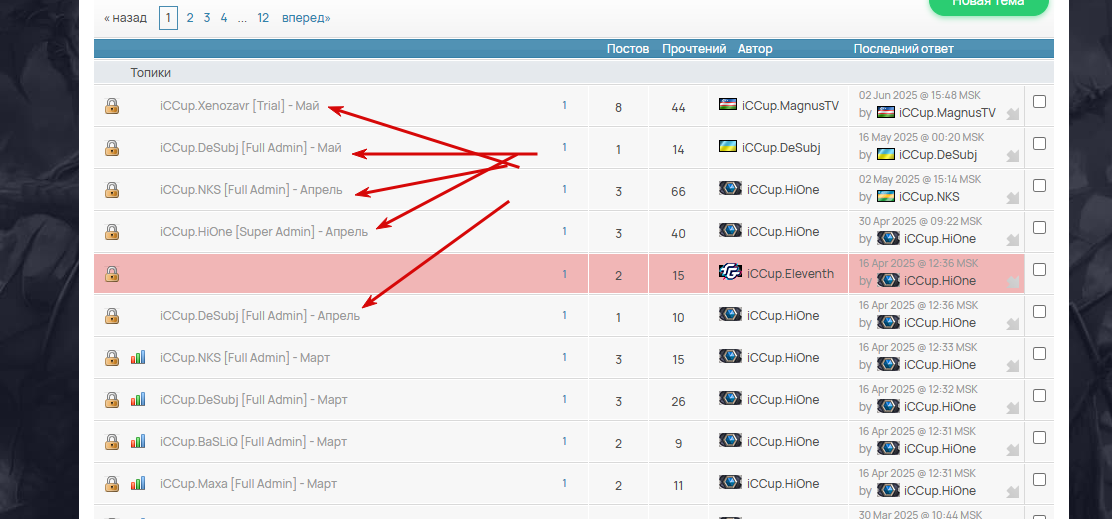Open topic iCCup.Maxa [Full Admin] - Март
The image size is (1112, 519).
pos(248,484)
